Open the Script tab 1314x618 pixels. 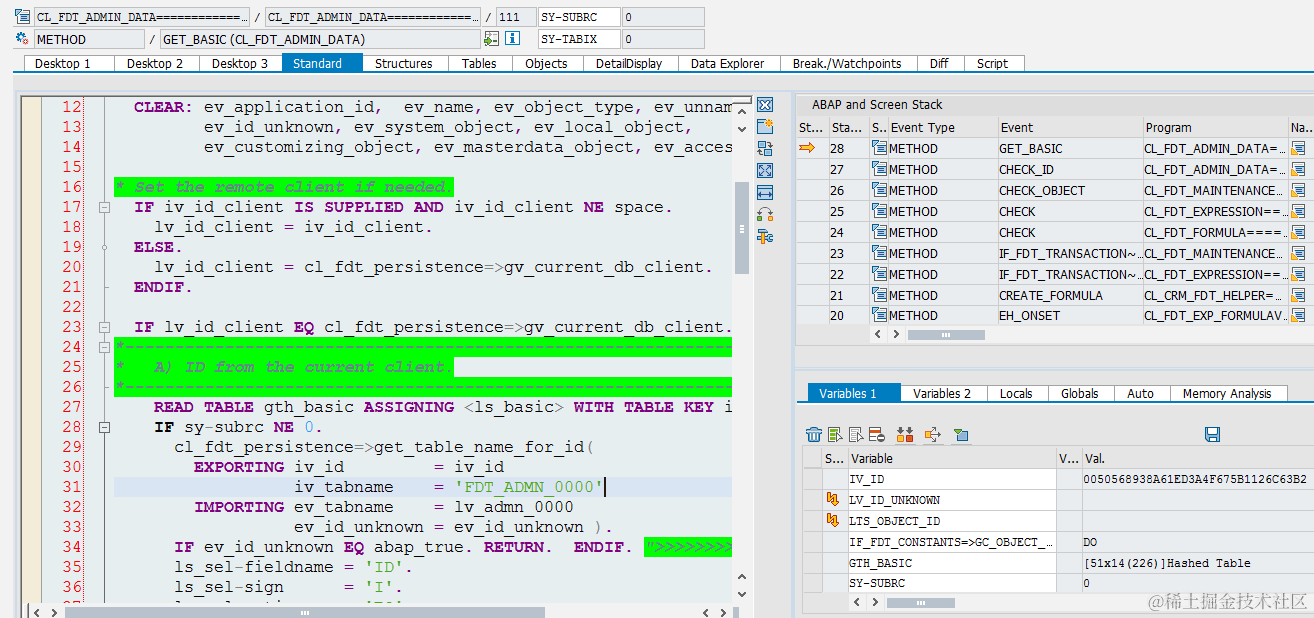(x=992, y=63)
